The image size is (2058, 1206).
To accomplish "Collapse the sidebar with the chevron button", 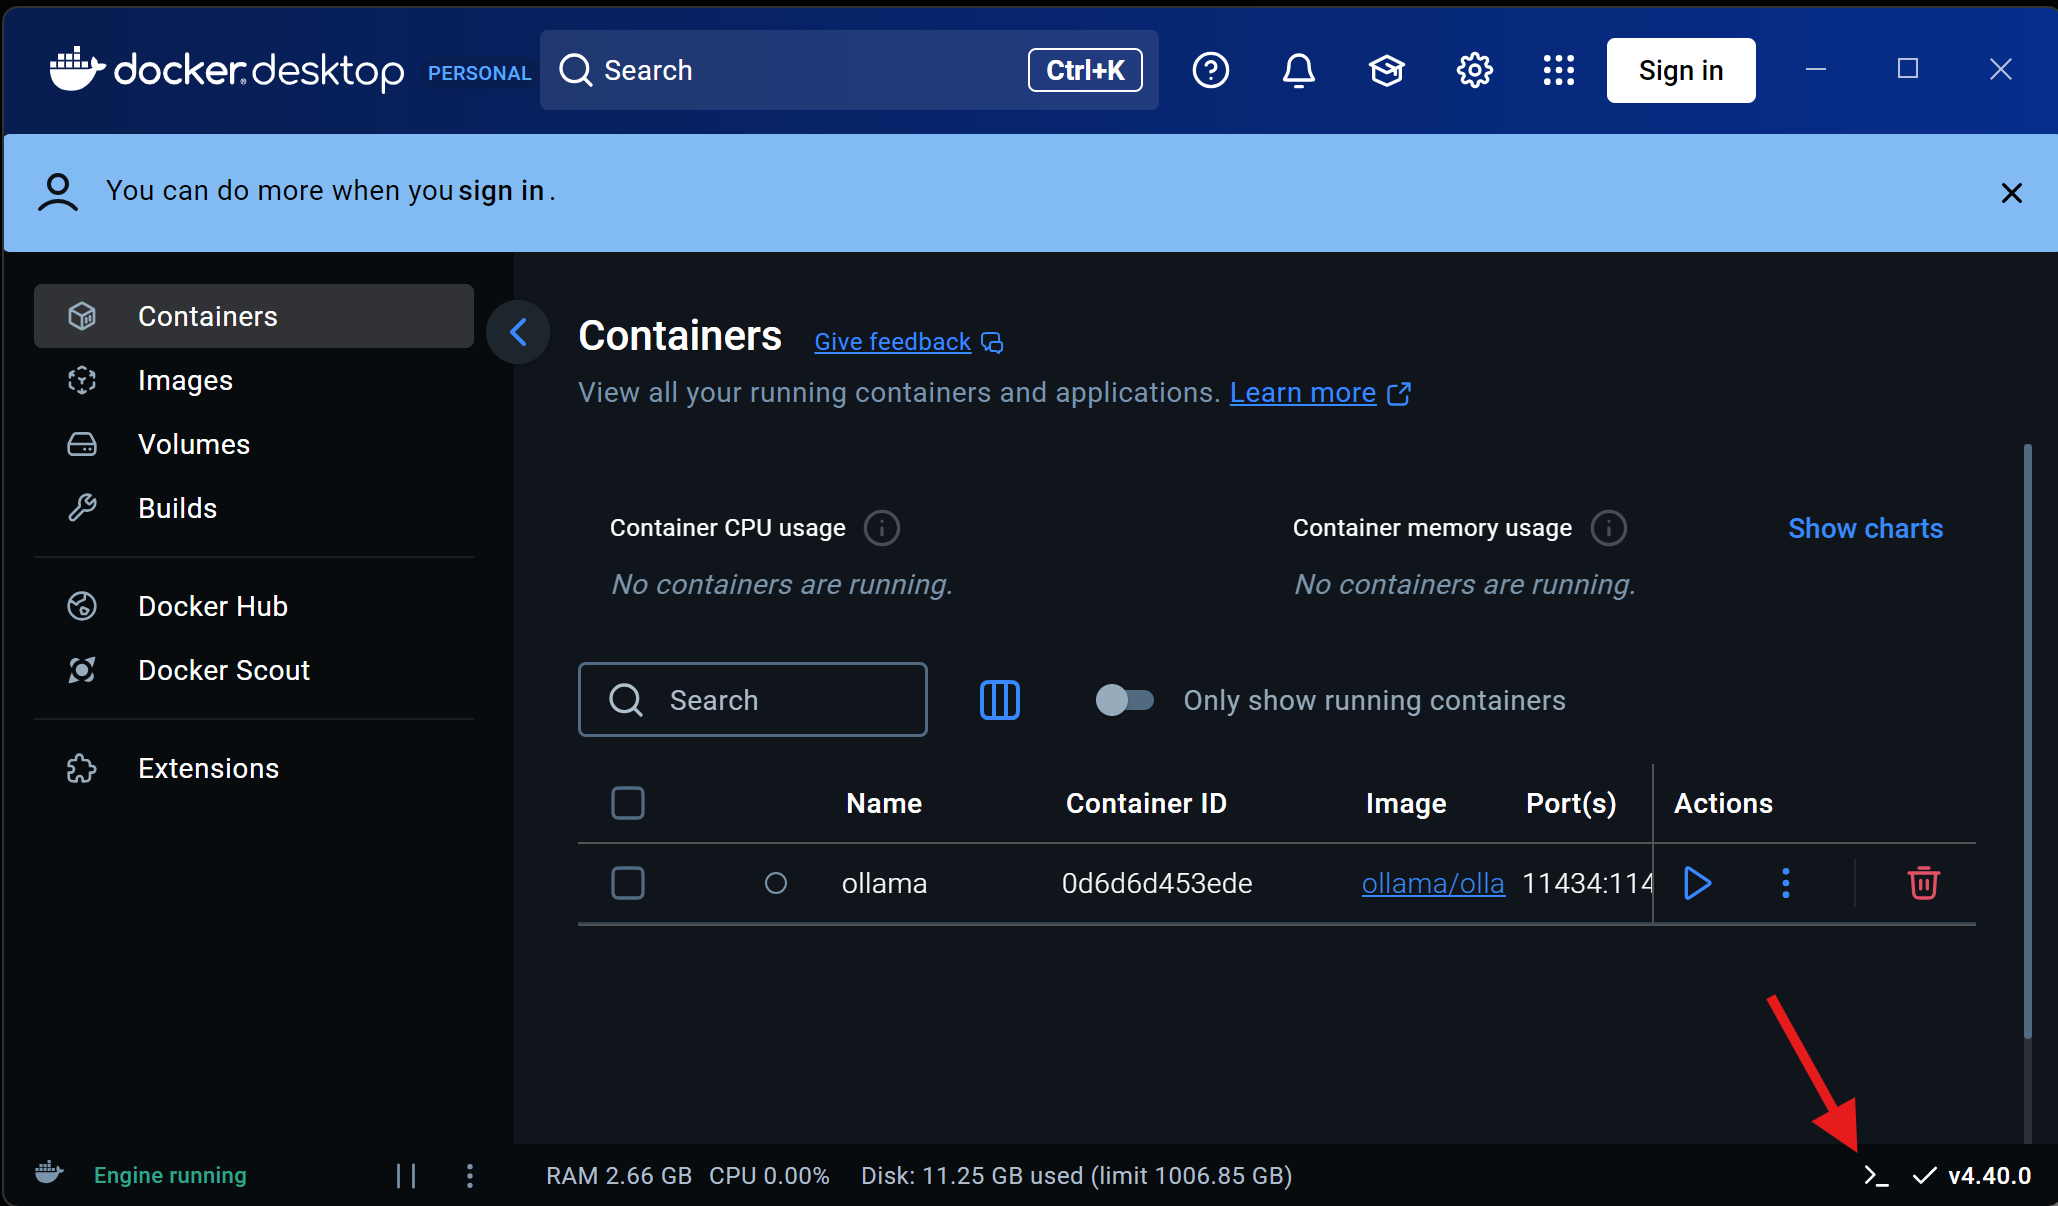I will point(518,332).
